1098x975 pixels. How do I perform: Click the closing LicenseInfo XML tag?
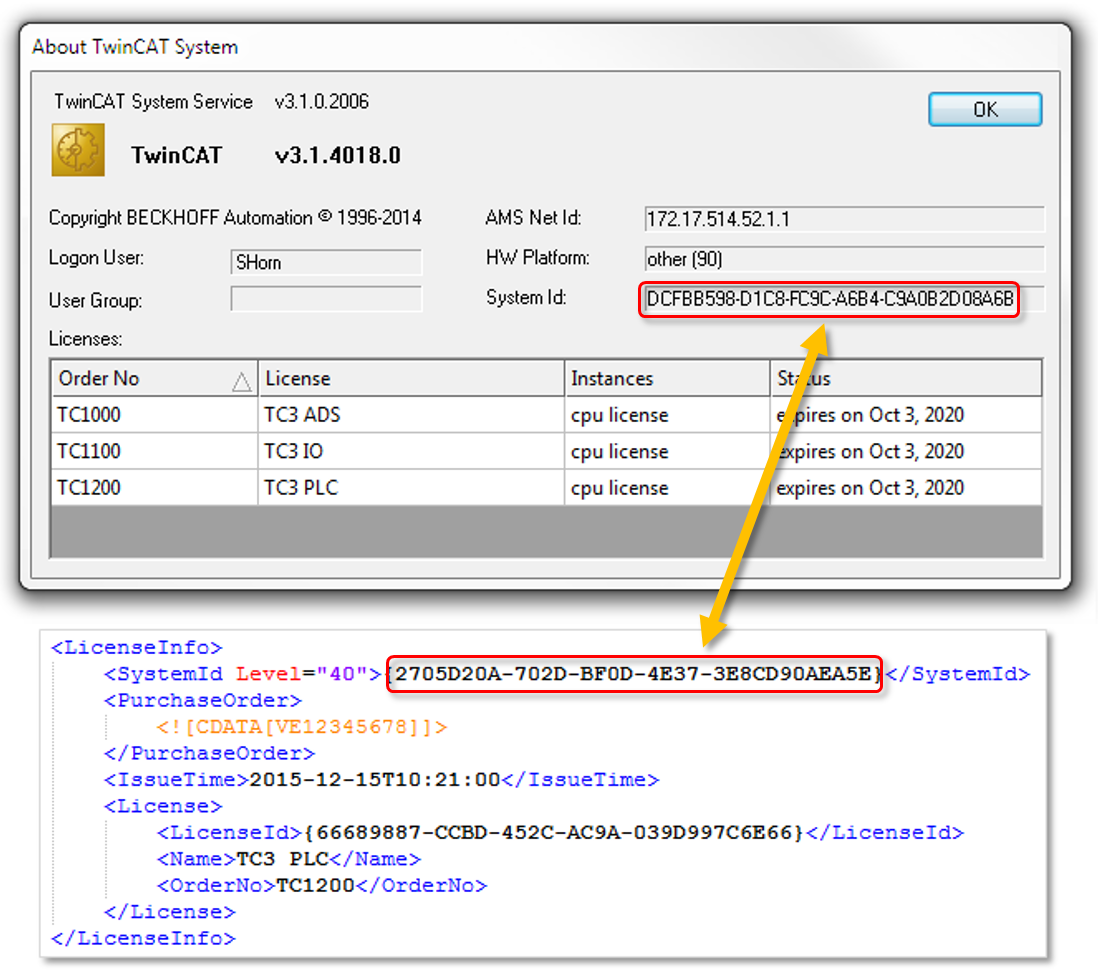144,939
